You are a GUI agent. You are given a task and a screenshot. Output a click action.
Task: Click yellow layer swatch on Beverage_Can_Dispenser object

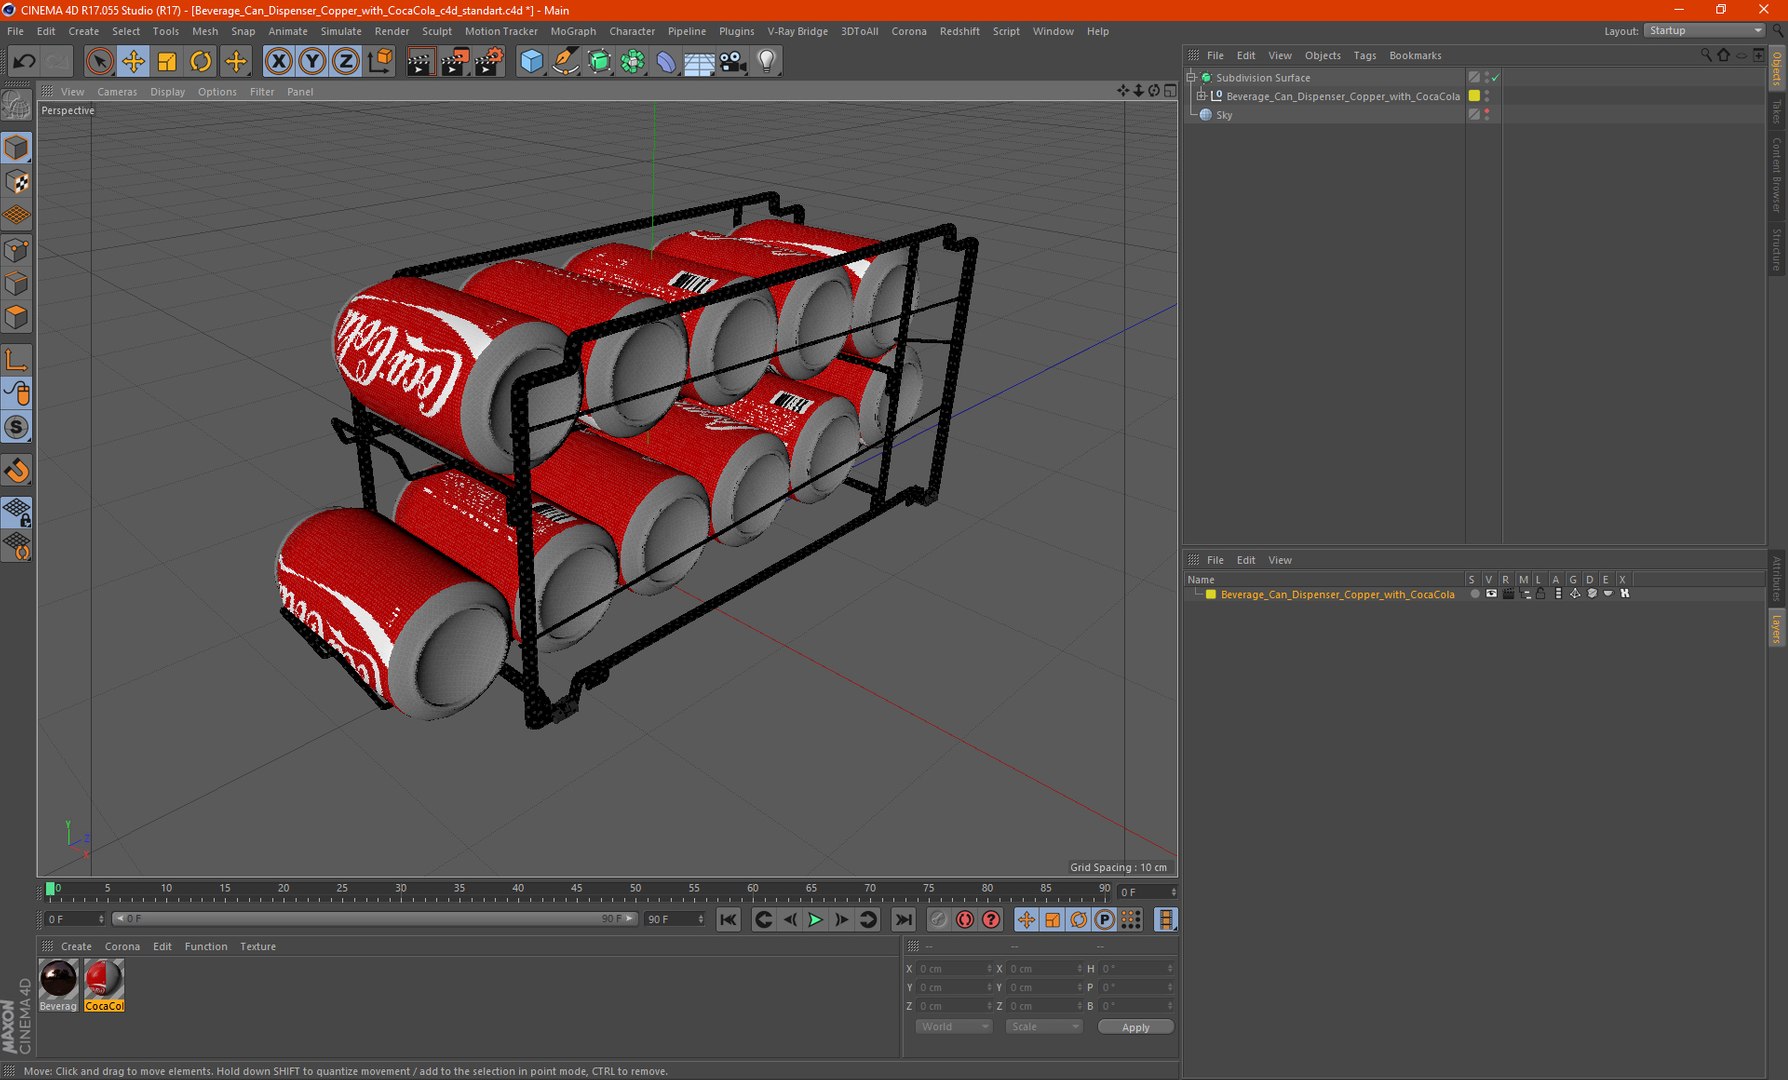[x=1474, y=96]
